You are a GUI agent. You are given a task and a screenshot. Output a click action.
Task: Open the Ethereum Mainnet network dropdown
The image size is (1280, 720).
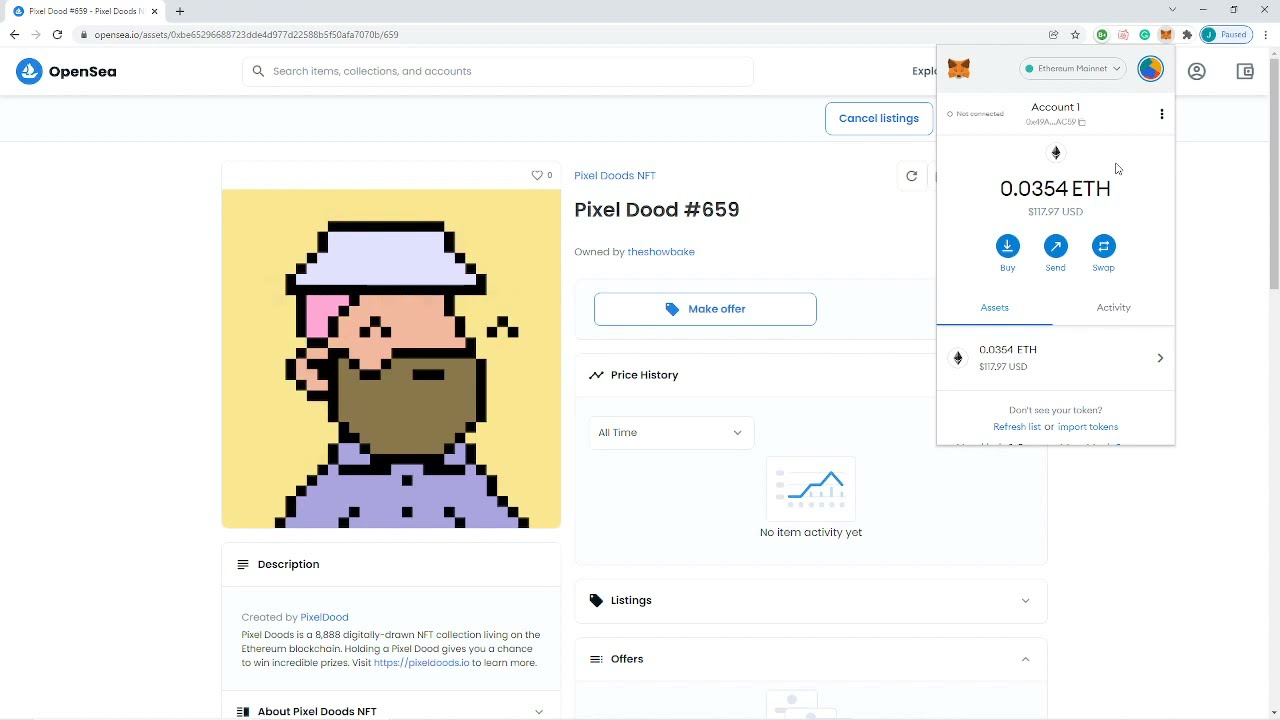tap(1073, 69)
